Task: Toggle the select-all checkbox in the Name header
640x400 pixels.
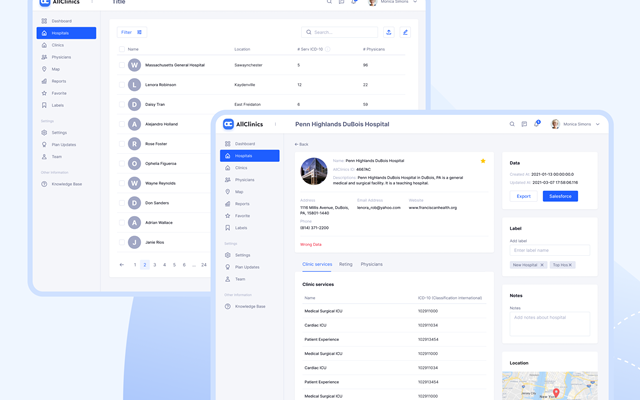Action: [122, 49]
